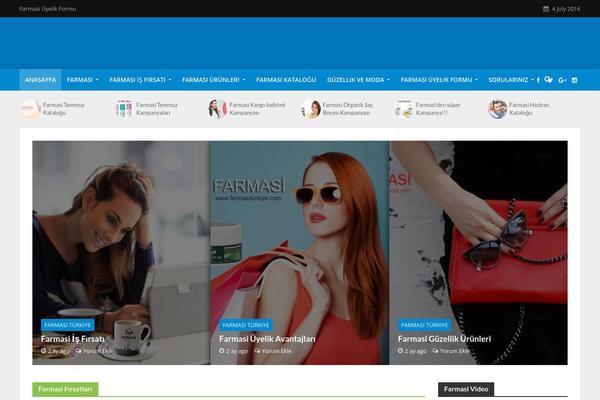600x400 pixels.
Task: Click comment icon under Farmasi İş Fırsatı
Action: (78, 351)
